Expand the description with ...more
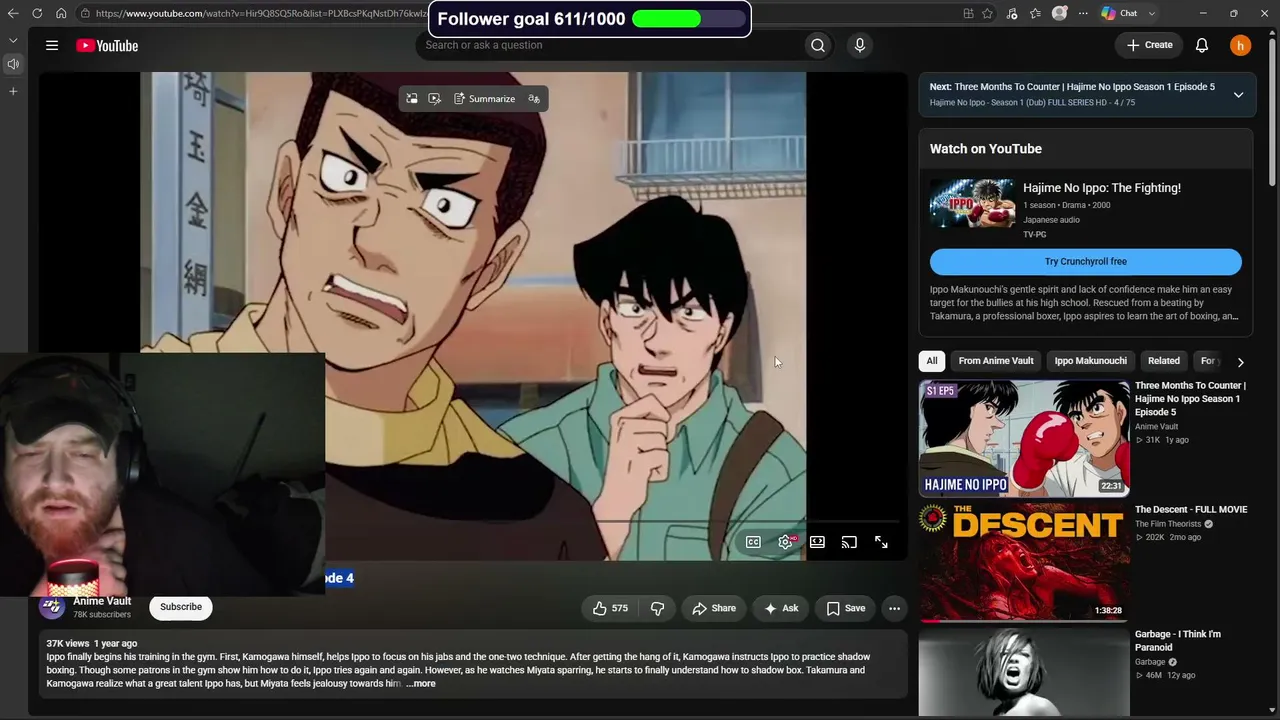The width and height of the screenshot is (1280, 720). 421,684
